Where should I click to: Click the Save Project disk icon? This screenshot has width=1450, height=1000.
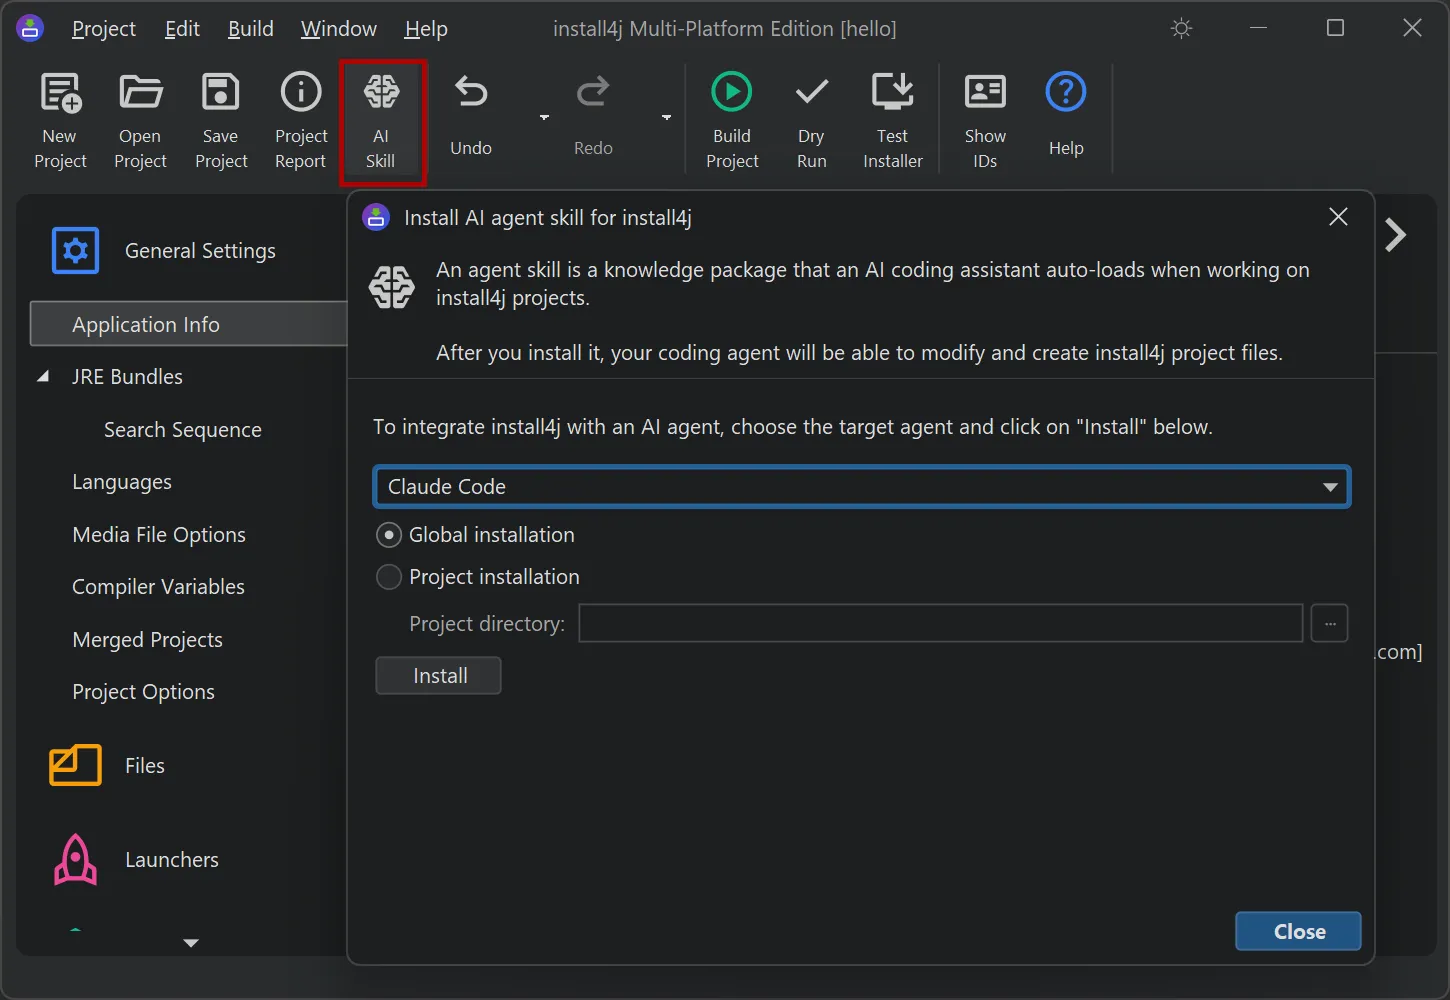[x=221, y=92]
